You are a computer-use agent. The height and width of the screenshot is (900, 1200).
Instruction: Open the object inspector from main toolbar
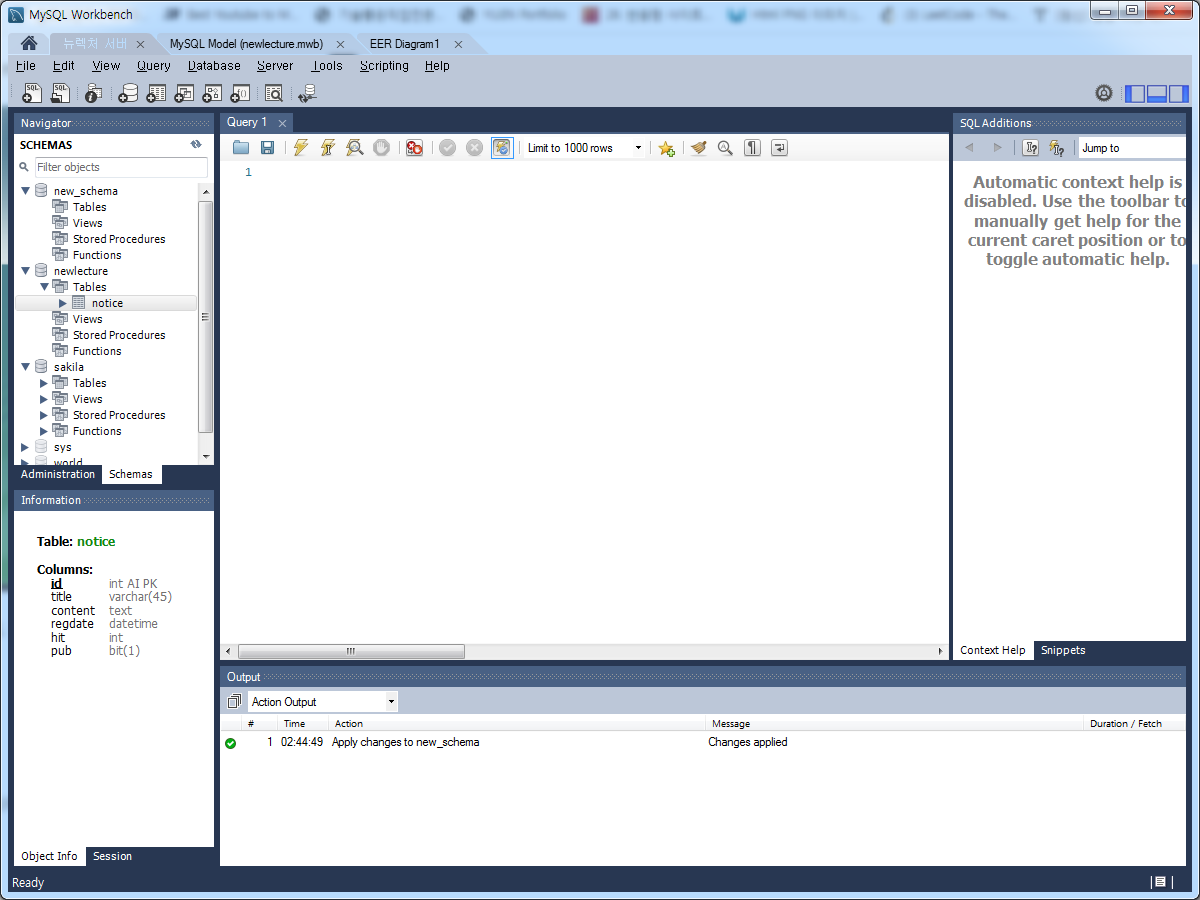(x=93, y=93)
